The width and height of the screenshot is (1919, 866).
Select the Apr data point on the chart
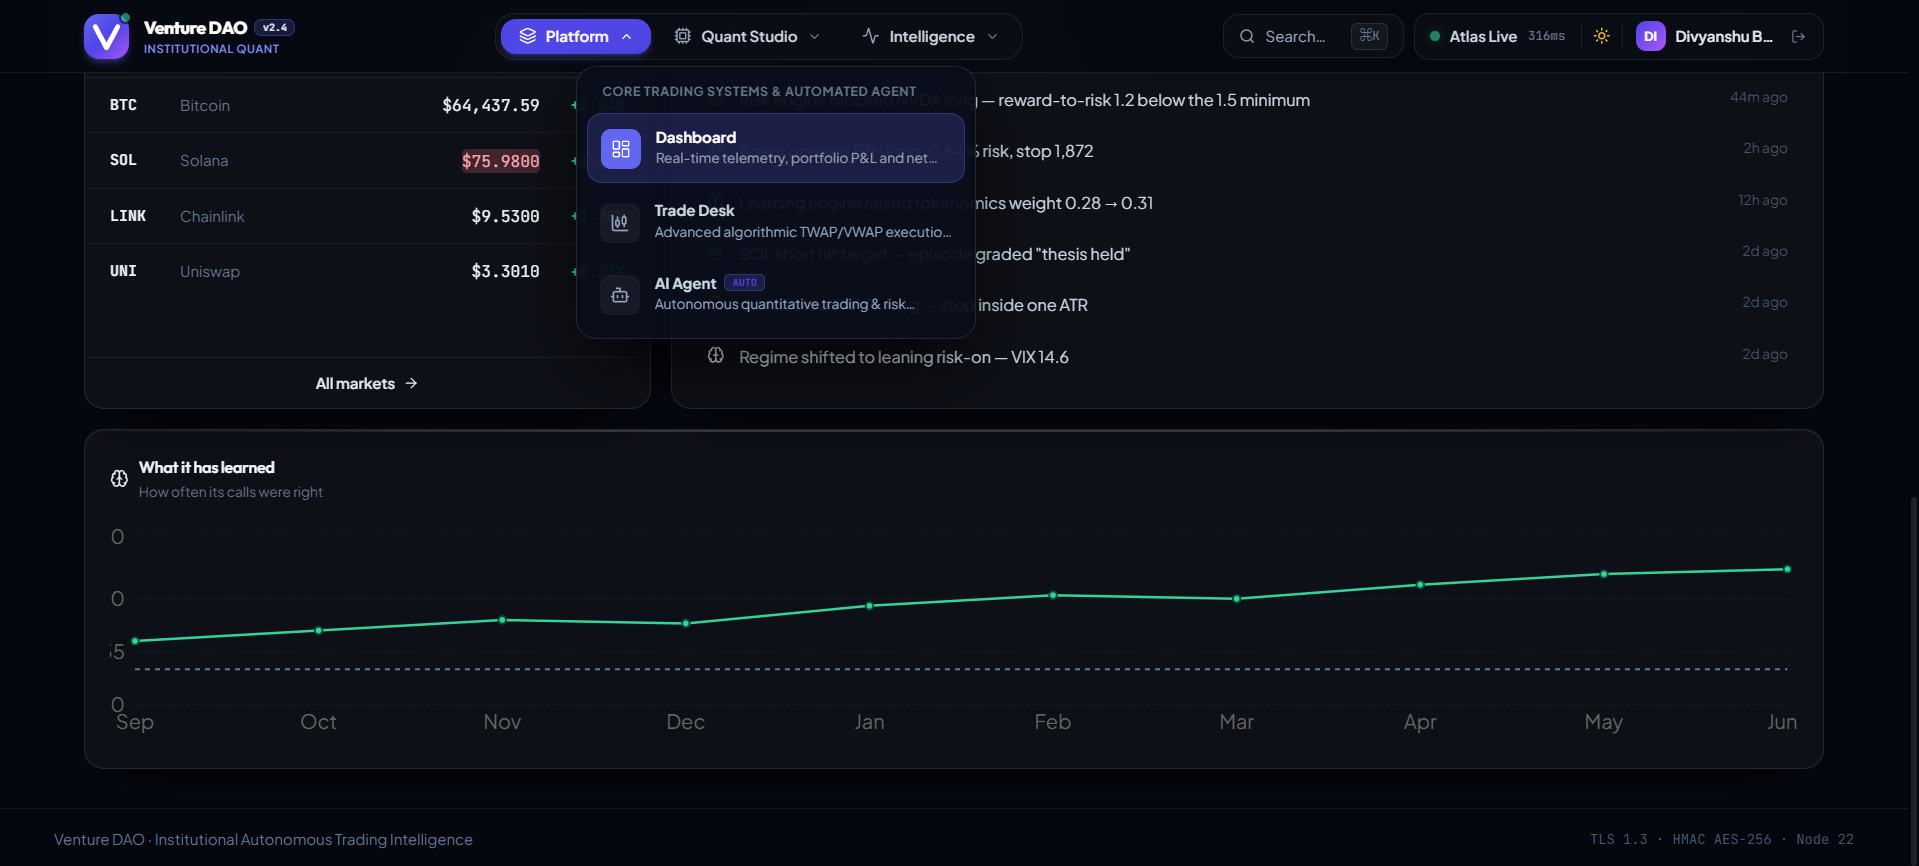click(x=1420, y=585)
